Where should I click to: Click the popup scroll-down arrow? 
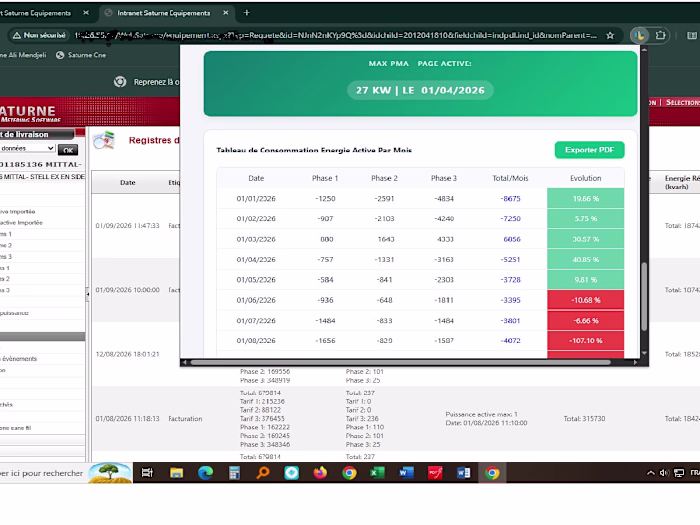click(644, 353)
